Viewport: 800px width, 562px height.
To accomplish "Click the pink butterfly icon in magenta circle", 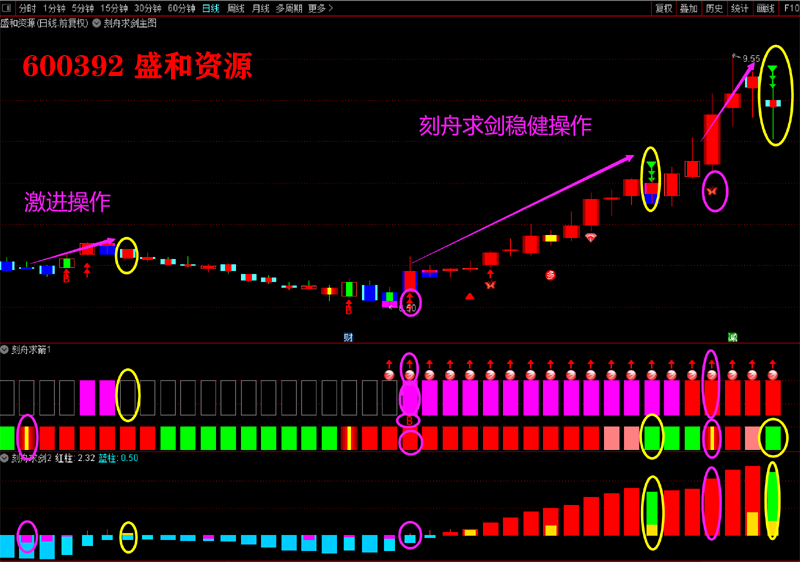I will (x=713, y=190).
